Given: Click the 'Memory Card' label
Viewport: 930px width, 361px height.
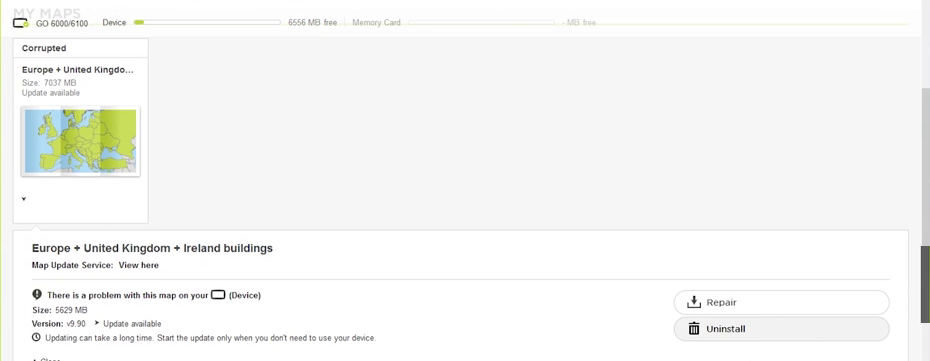Looking at the screenshot, I should [377, 23].
